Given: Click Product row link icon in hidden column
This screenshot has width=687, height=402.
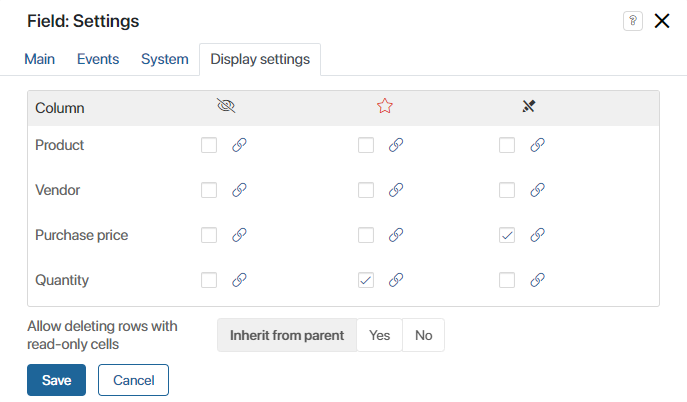Looking at the screenshot, I should tap(239, 145).
